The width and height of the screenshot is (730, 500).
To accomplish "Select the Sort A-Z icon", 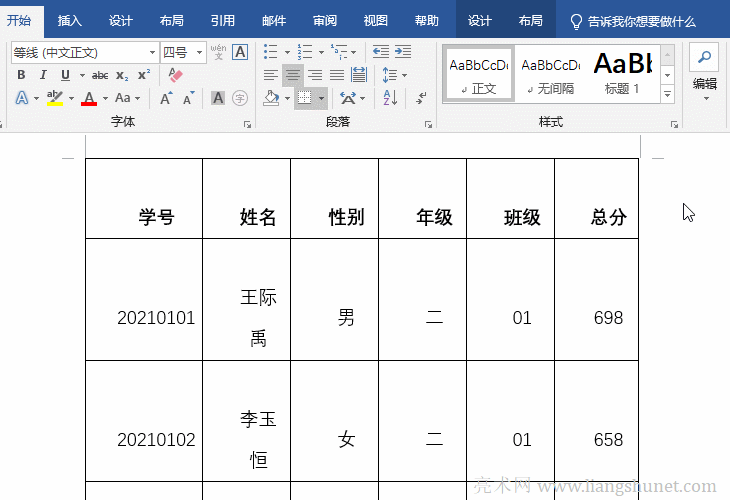I will tap(390, 98).
